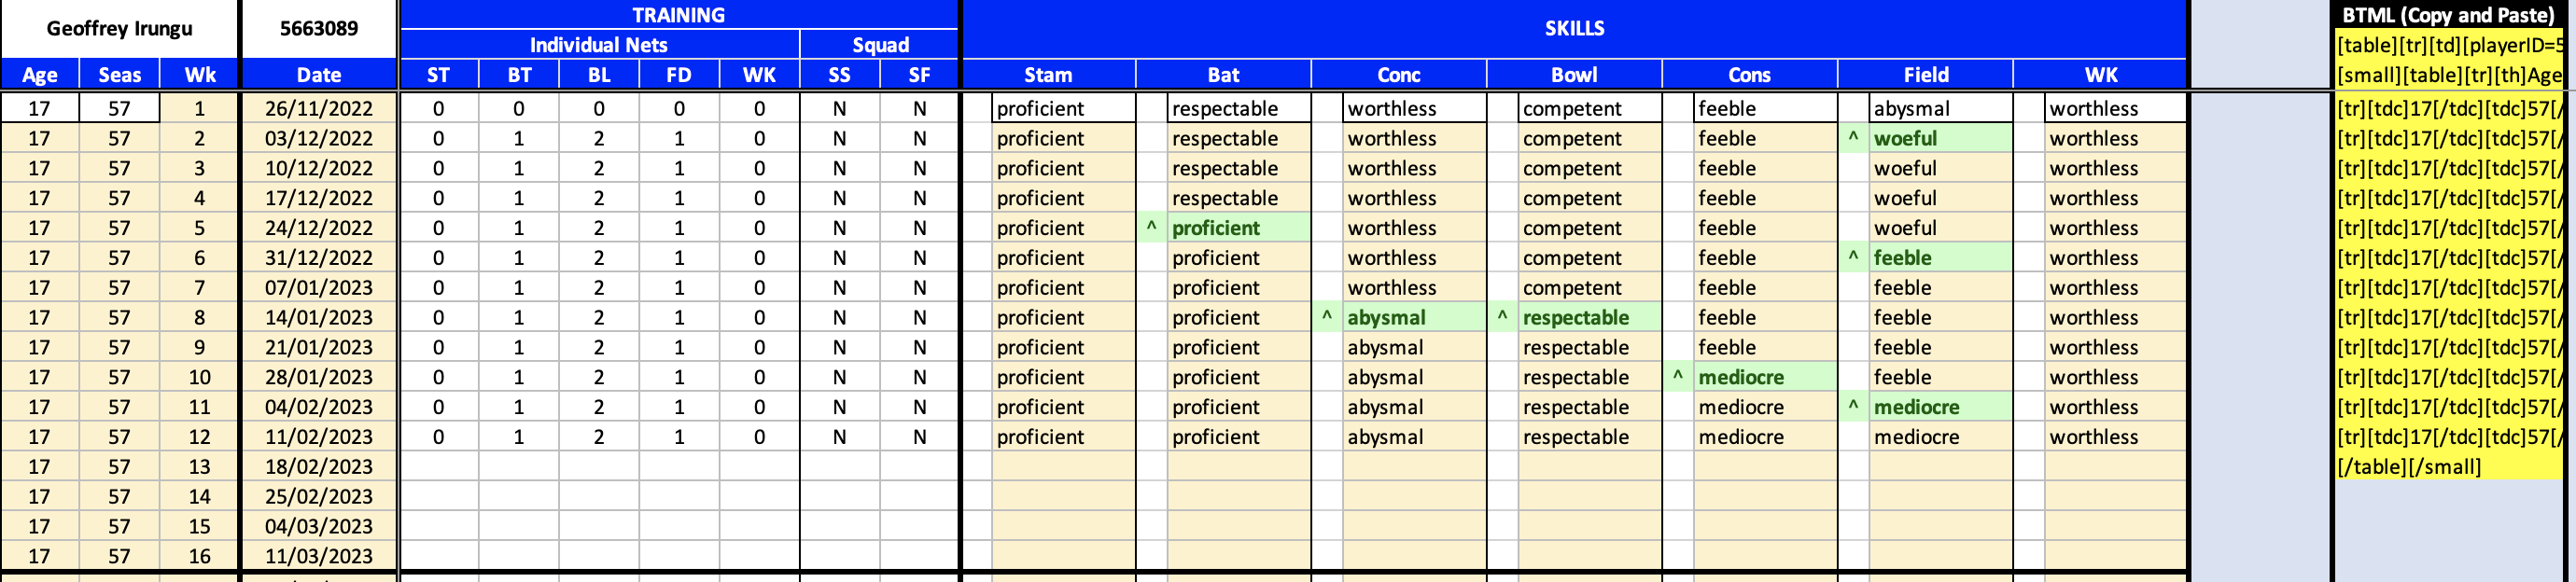
Task: Select the "Geoffrey Irungu" player name cell
Action: 119,29
